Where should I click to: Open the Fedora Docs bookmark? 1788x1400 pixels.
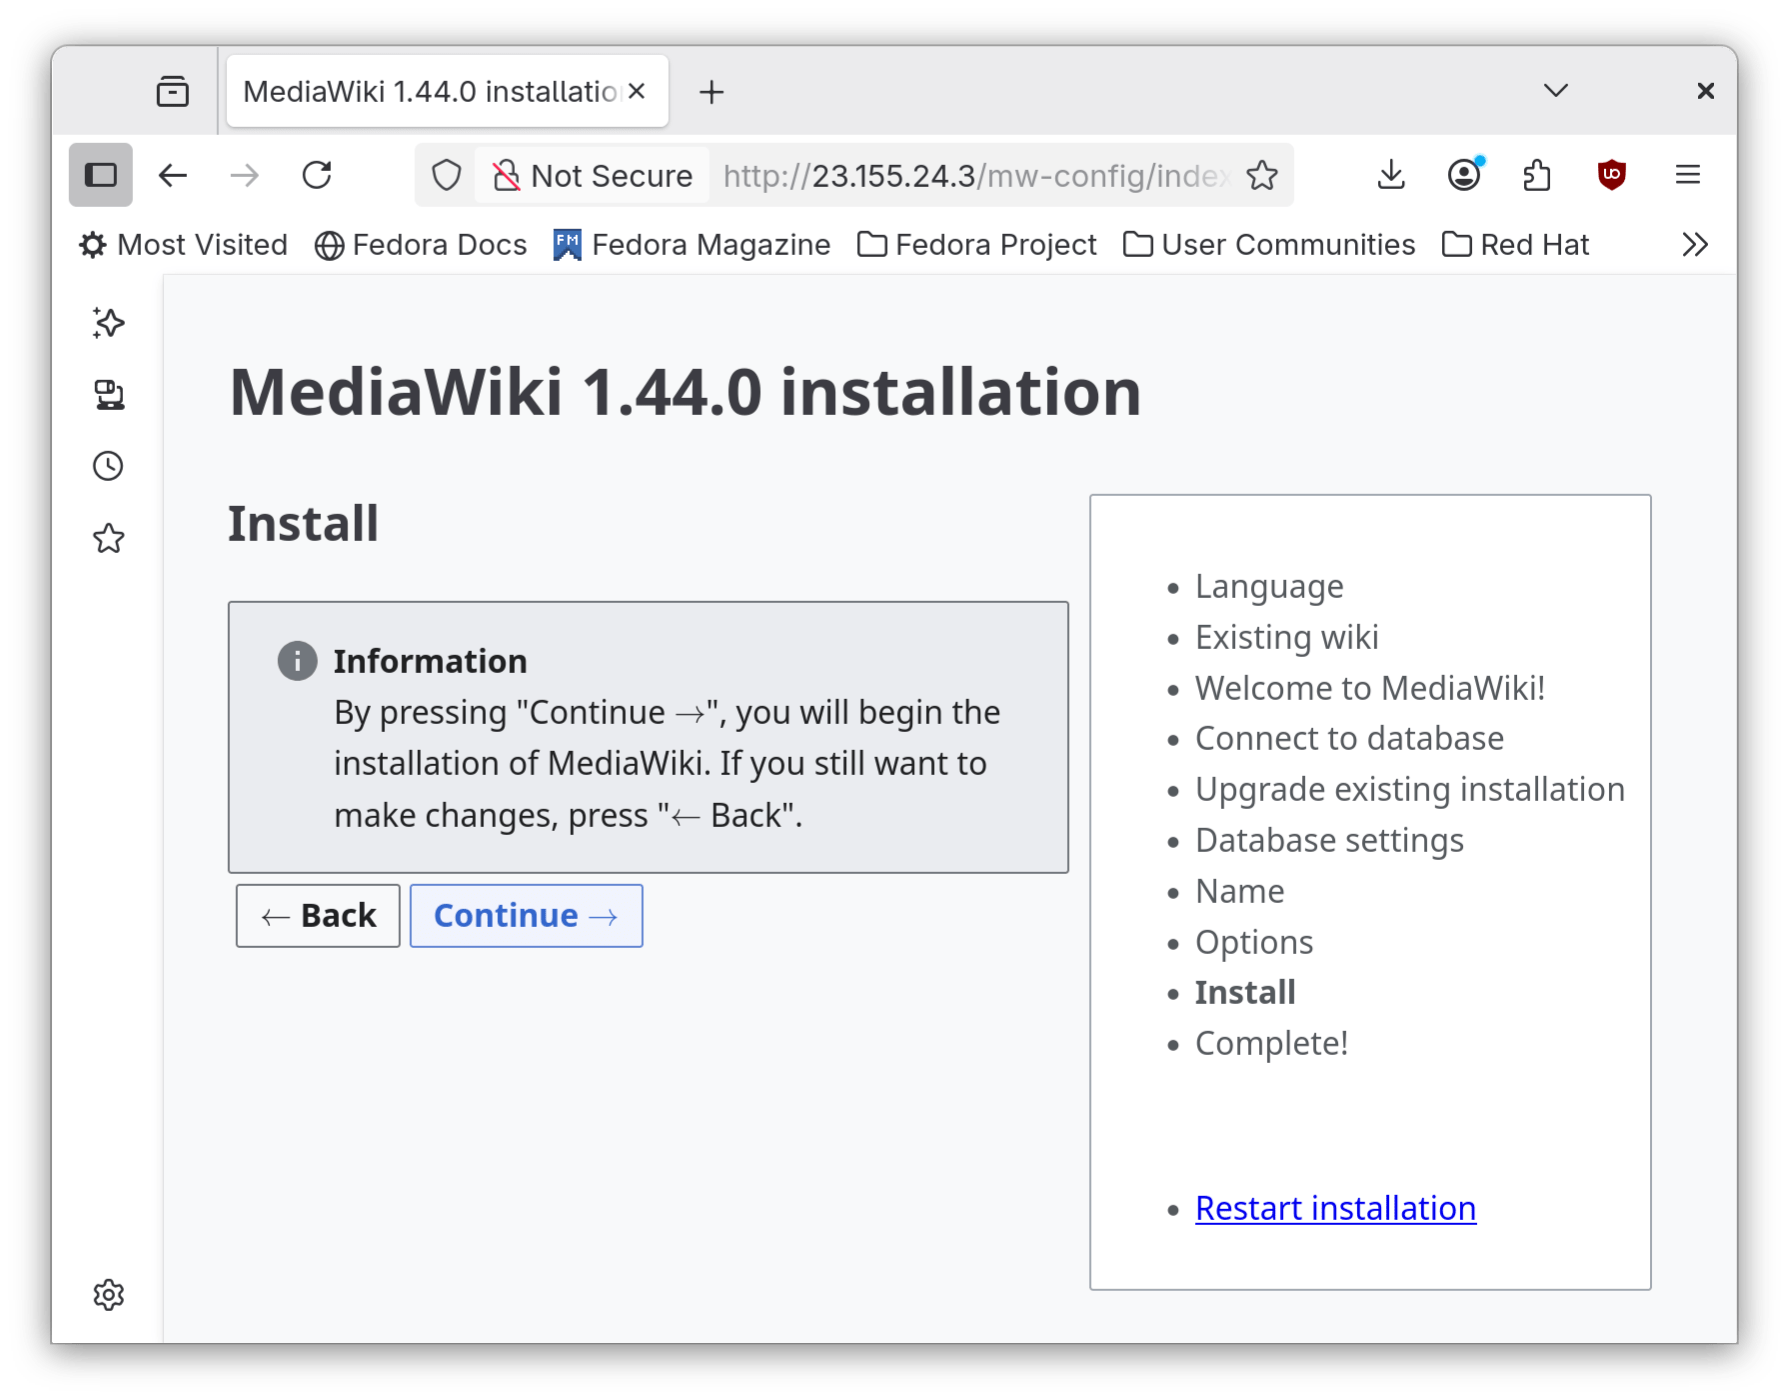coord(420,244)
